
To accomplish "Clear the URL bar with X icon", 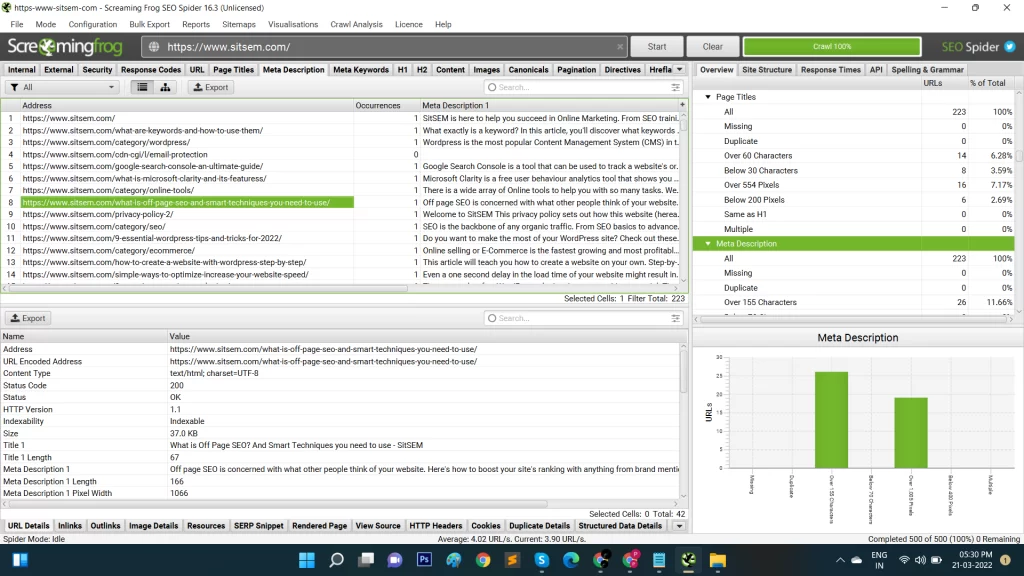I will [620, 47].
